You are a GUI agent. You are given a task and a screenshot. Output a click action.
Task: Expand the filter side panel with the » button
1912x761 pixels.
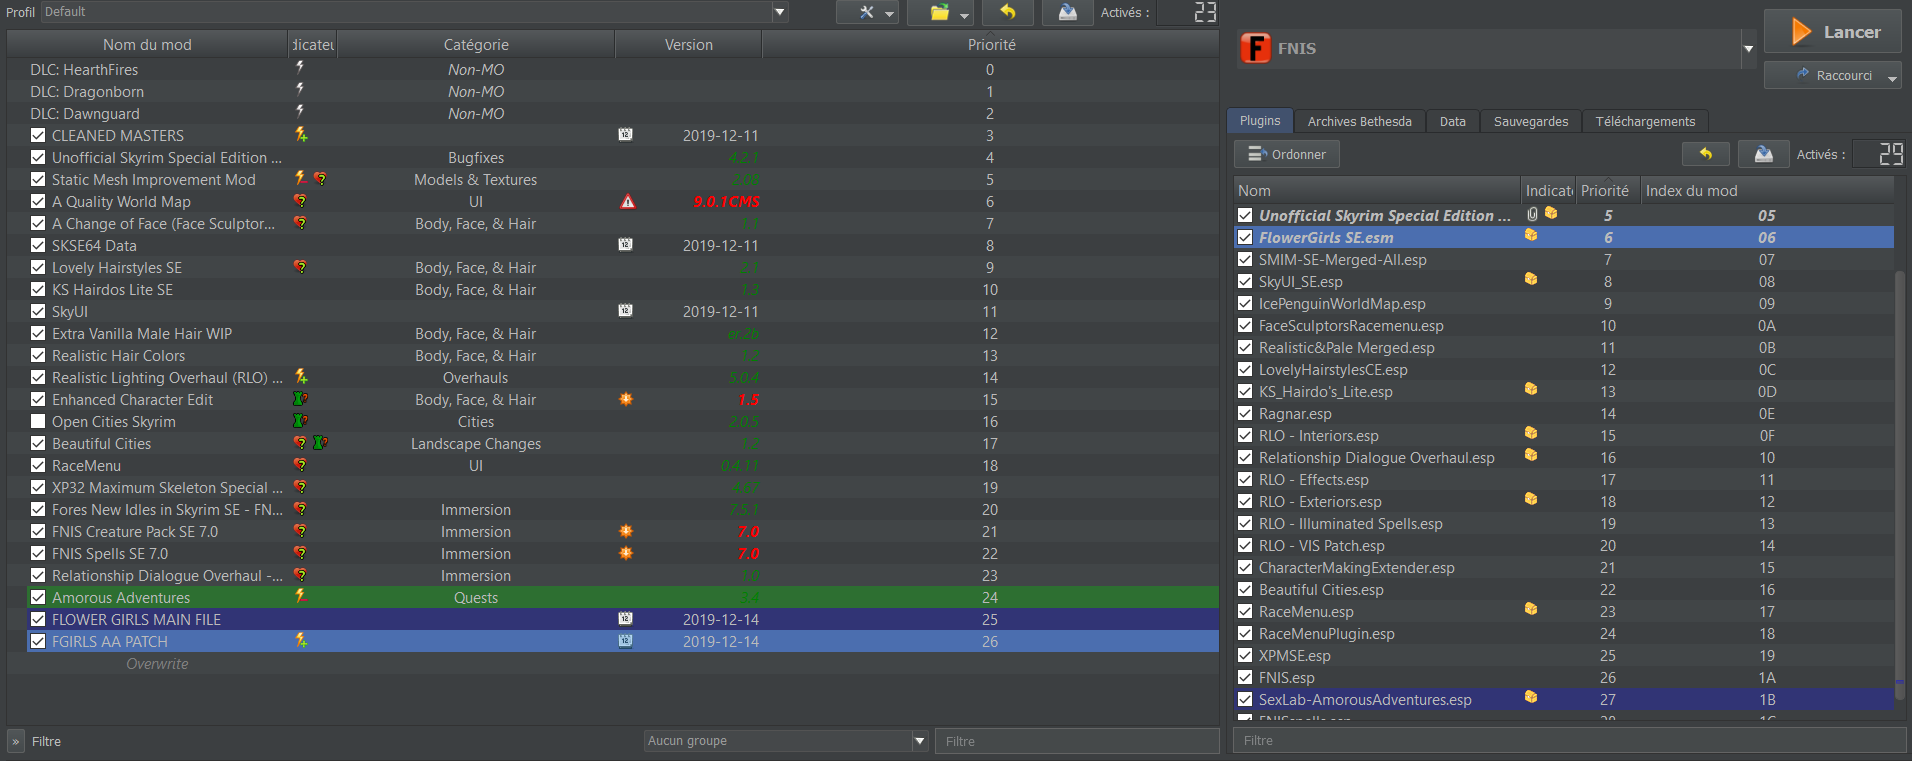click(x=16, y=742)
